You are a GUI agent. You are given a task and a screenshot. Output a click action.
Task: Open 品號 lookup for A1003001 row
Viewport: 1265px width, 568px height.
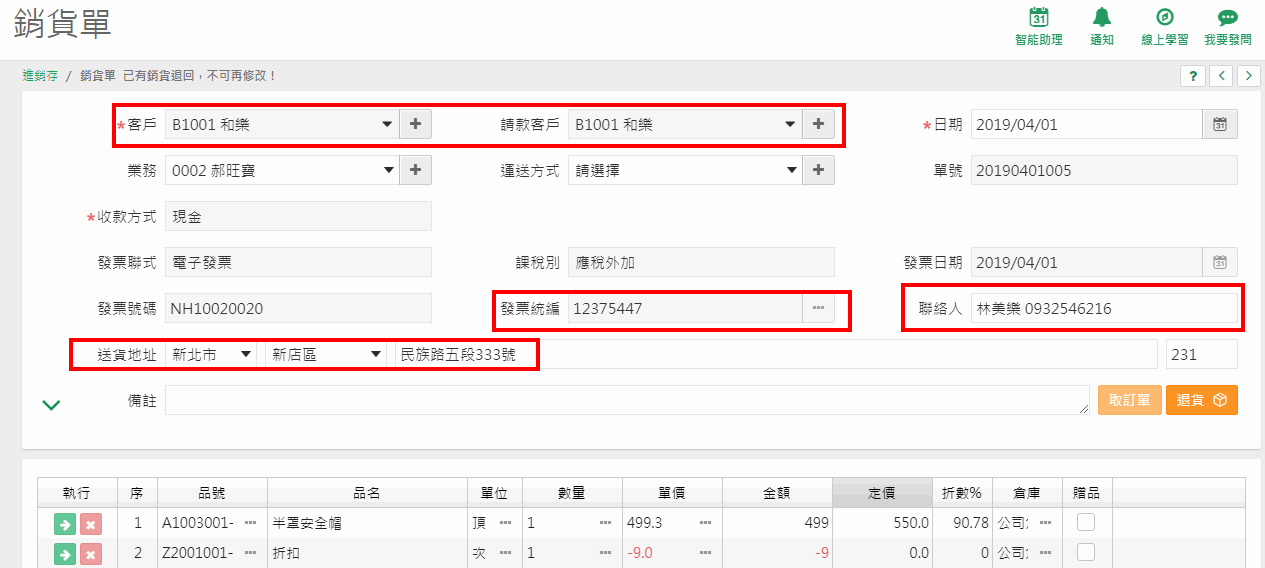click(x=250, y=523)
